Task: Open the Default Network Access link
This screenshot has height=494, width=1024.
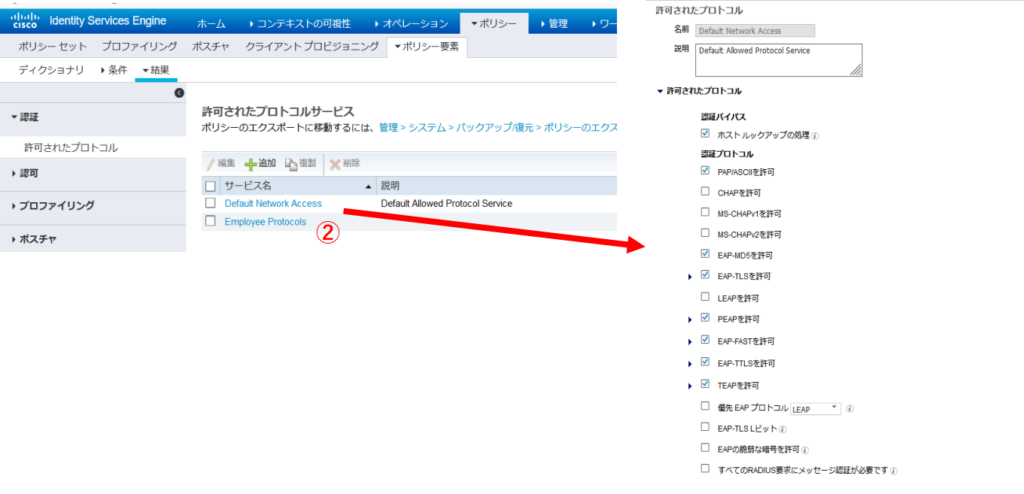Action: [x=273, y=203]
